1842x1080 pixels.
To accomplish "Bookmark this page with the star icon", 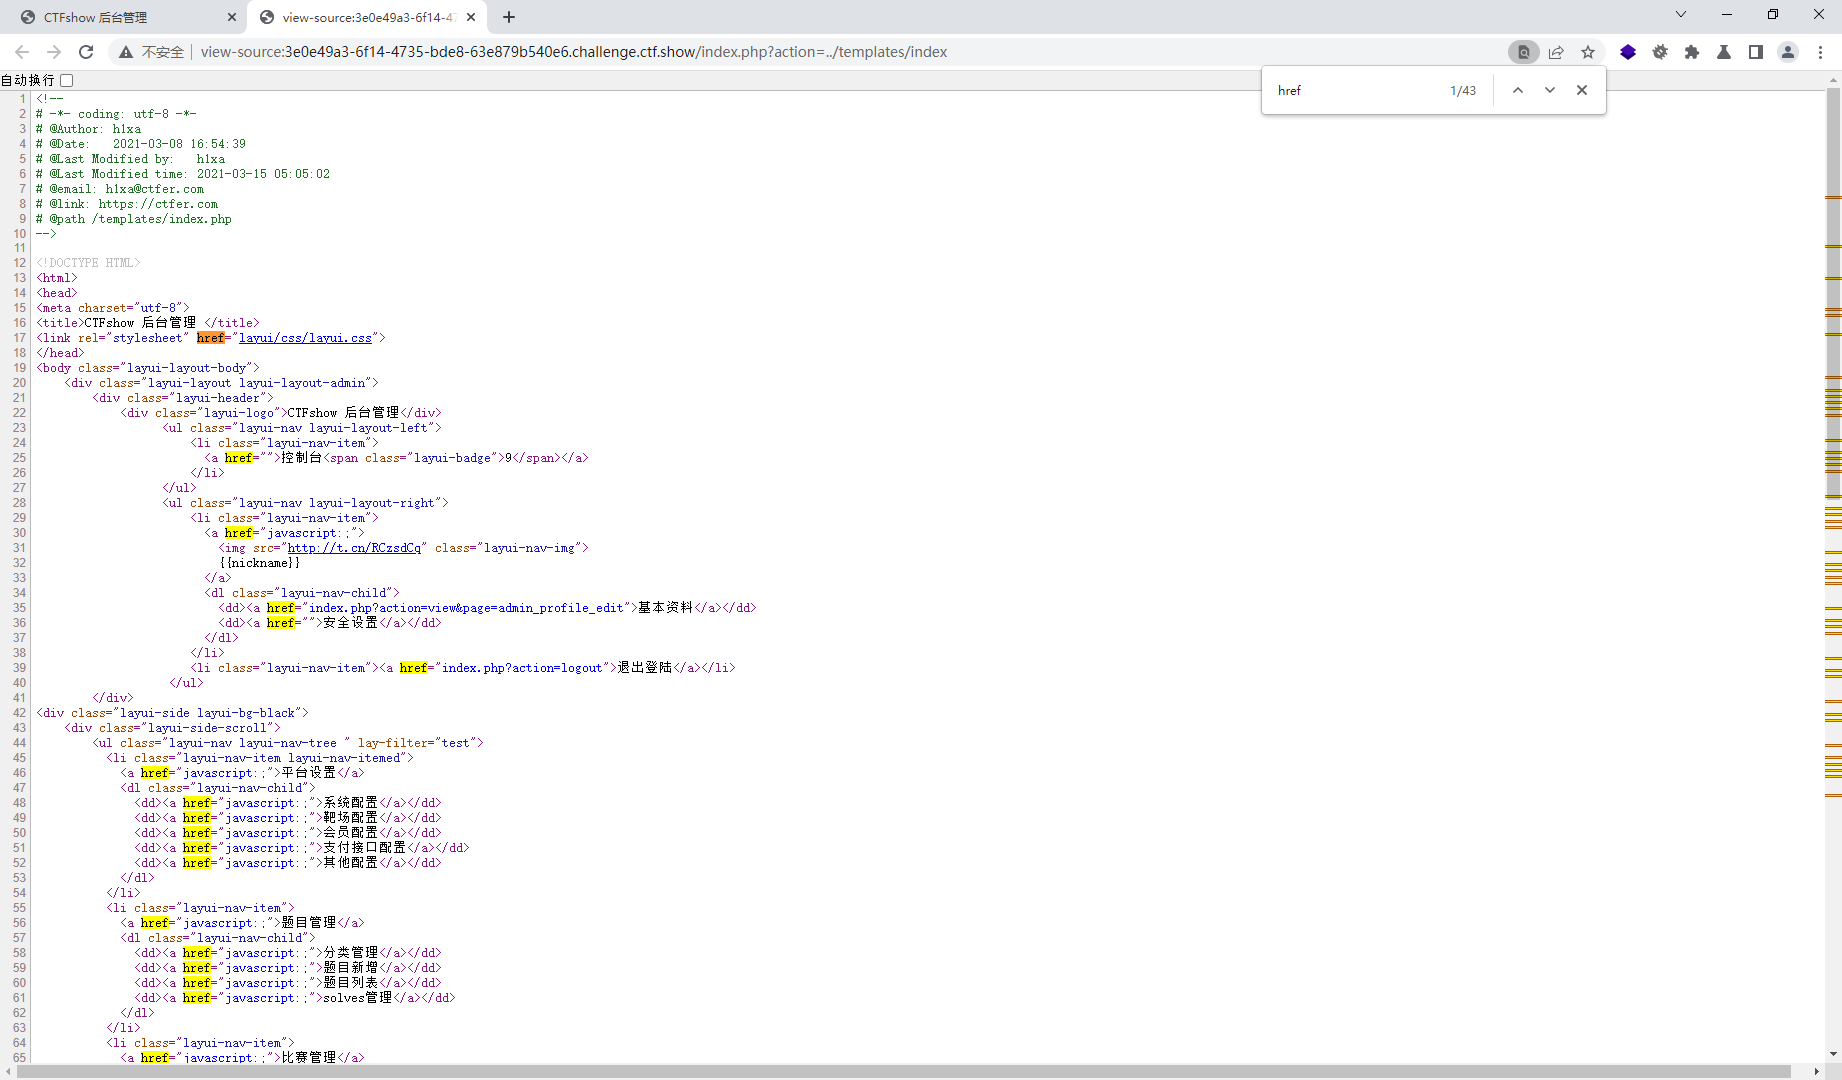I will click(x=1588, y=52).
